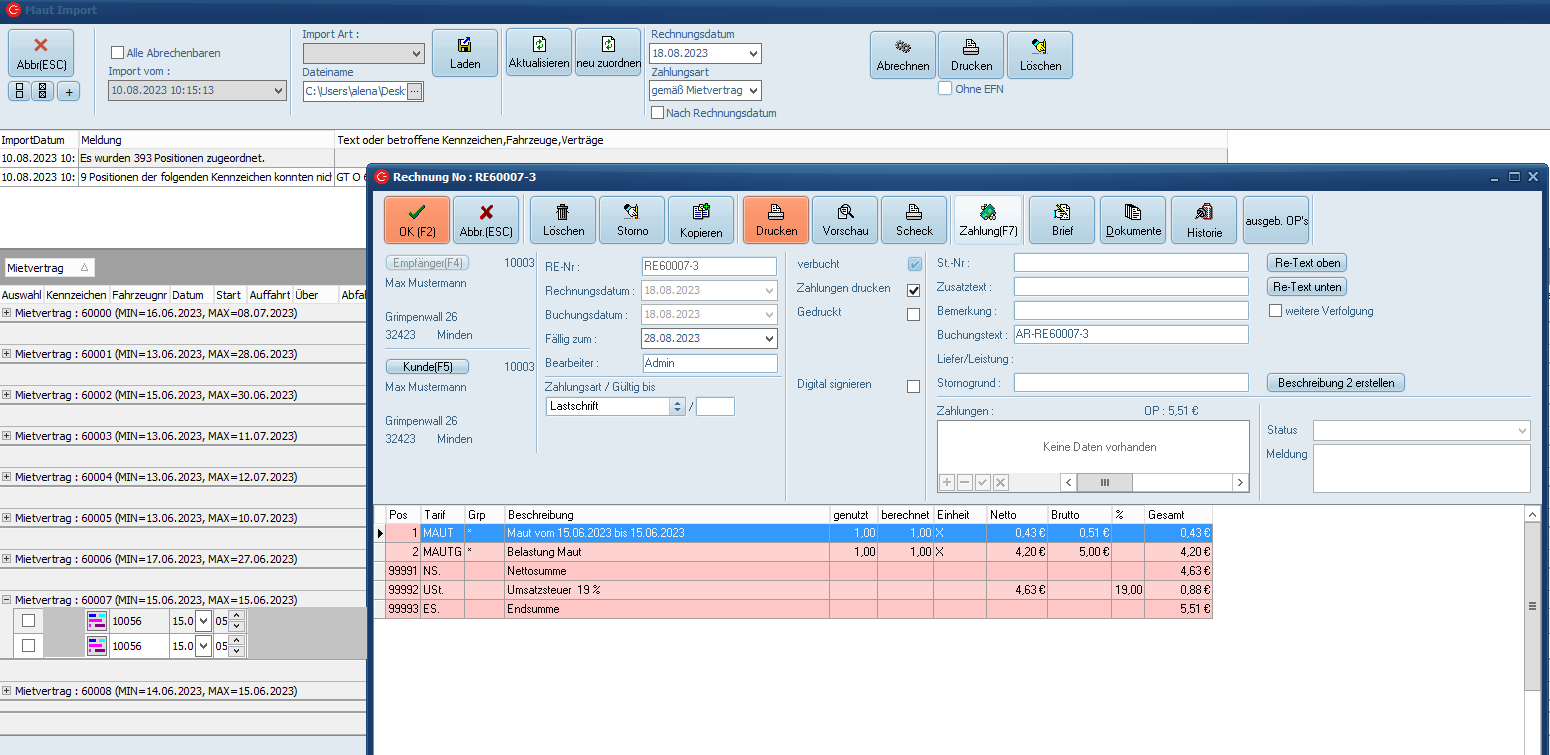
Task: Open the Fällig zum date dropdown
Action: click(768, 339)
